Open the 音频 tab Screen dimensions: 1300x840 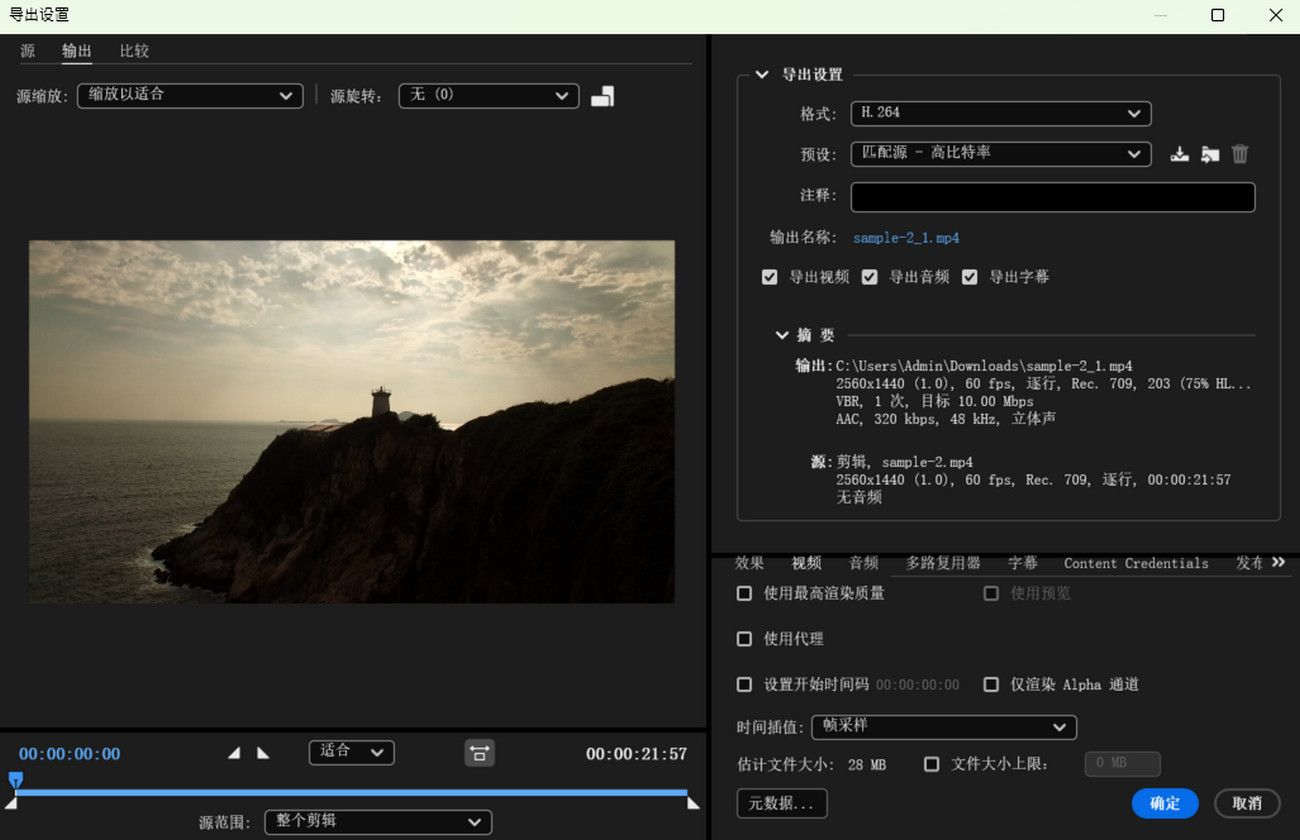[863, 563]
